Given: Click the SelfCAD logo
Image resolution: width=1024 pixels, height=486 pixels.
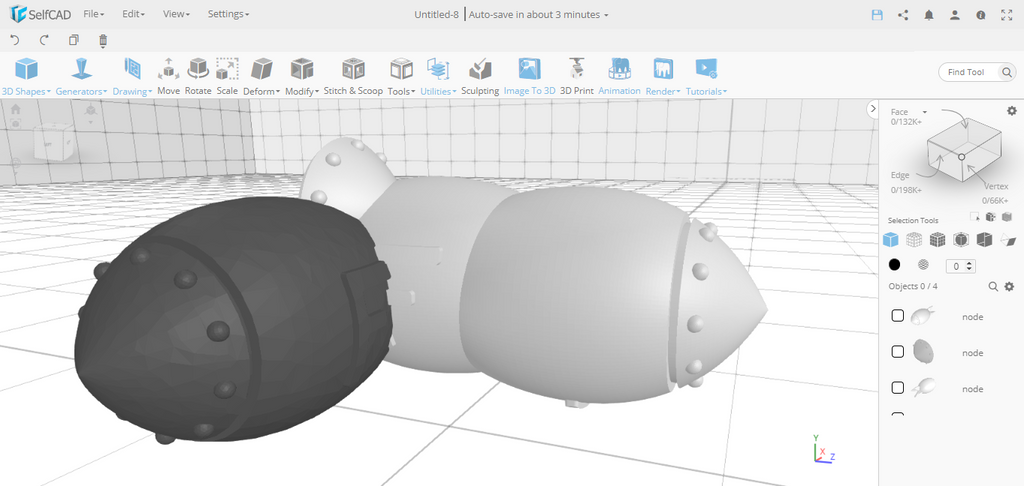Looking at the screenshot, I should (40, 14).
